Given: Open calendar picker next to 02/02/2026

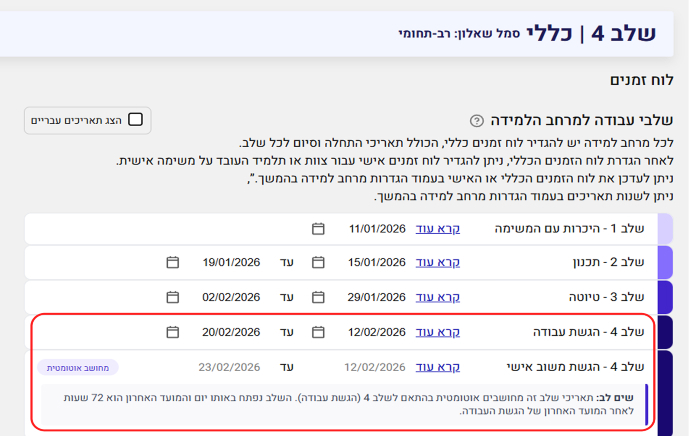Looking at the screenshot, I should pyautogui.click(x=173, y=297).
